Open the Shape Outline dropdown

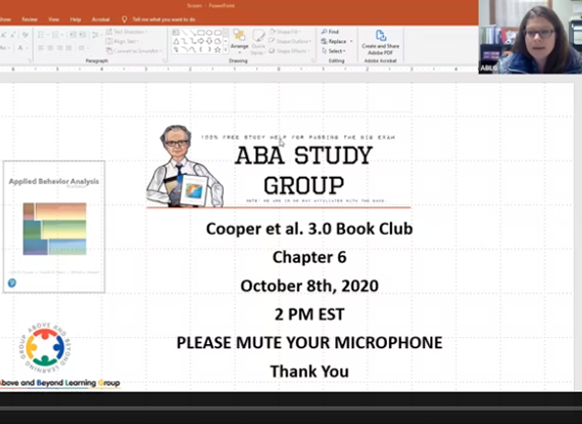tap(290, 41)
